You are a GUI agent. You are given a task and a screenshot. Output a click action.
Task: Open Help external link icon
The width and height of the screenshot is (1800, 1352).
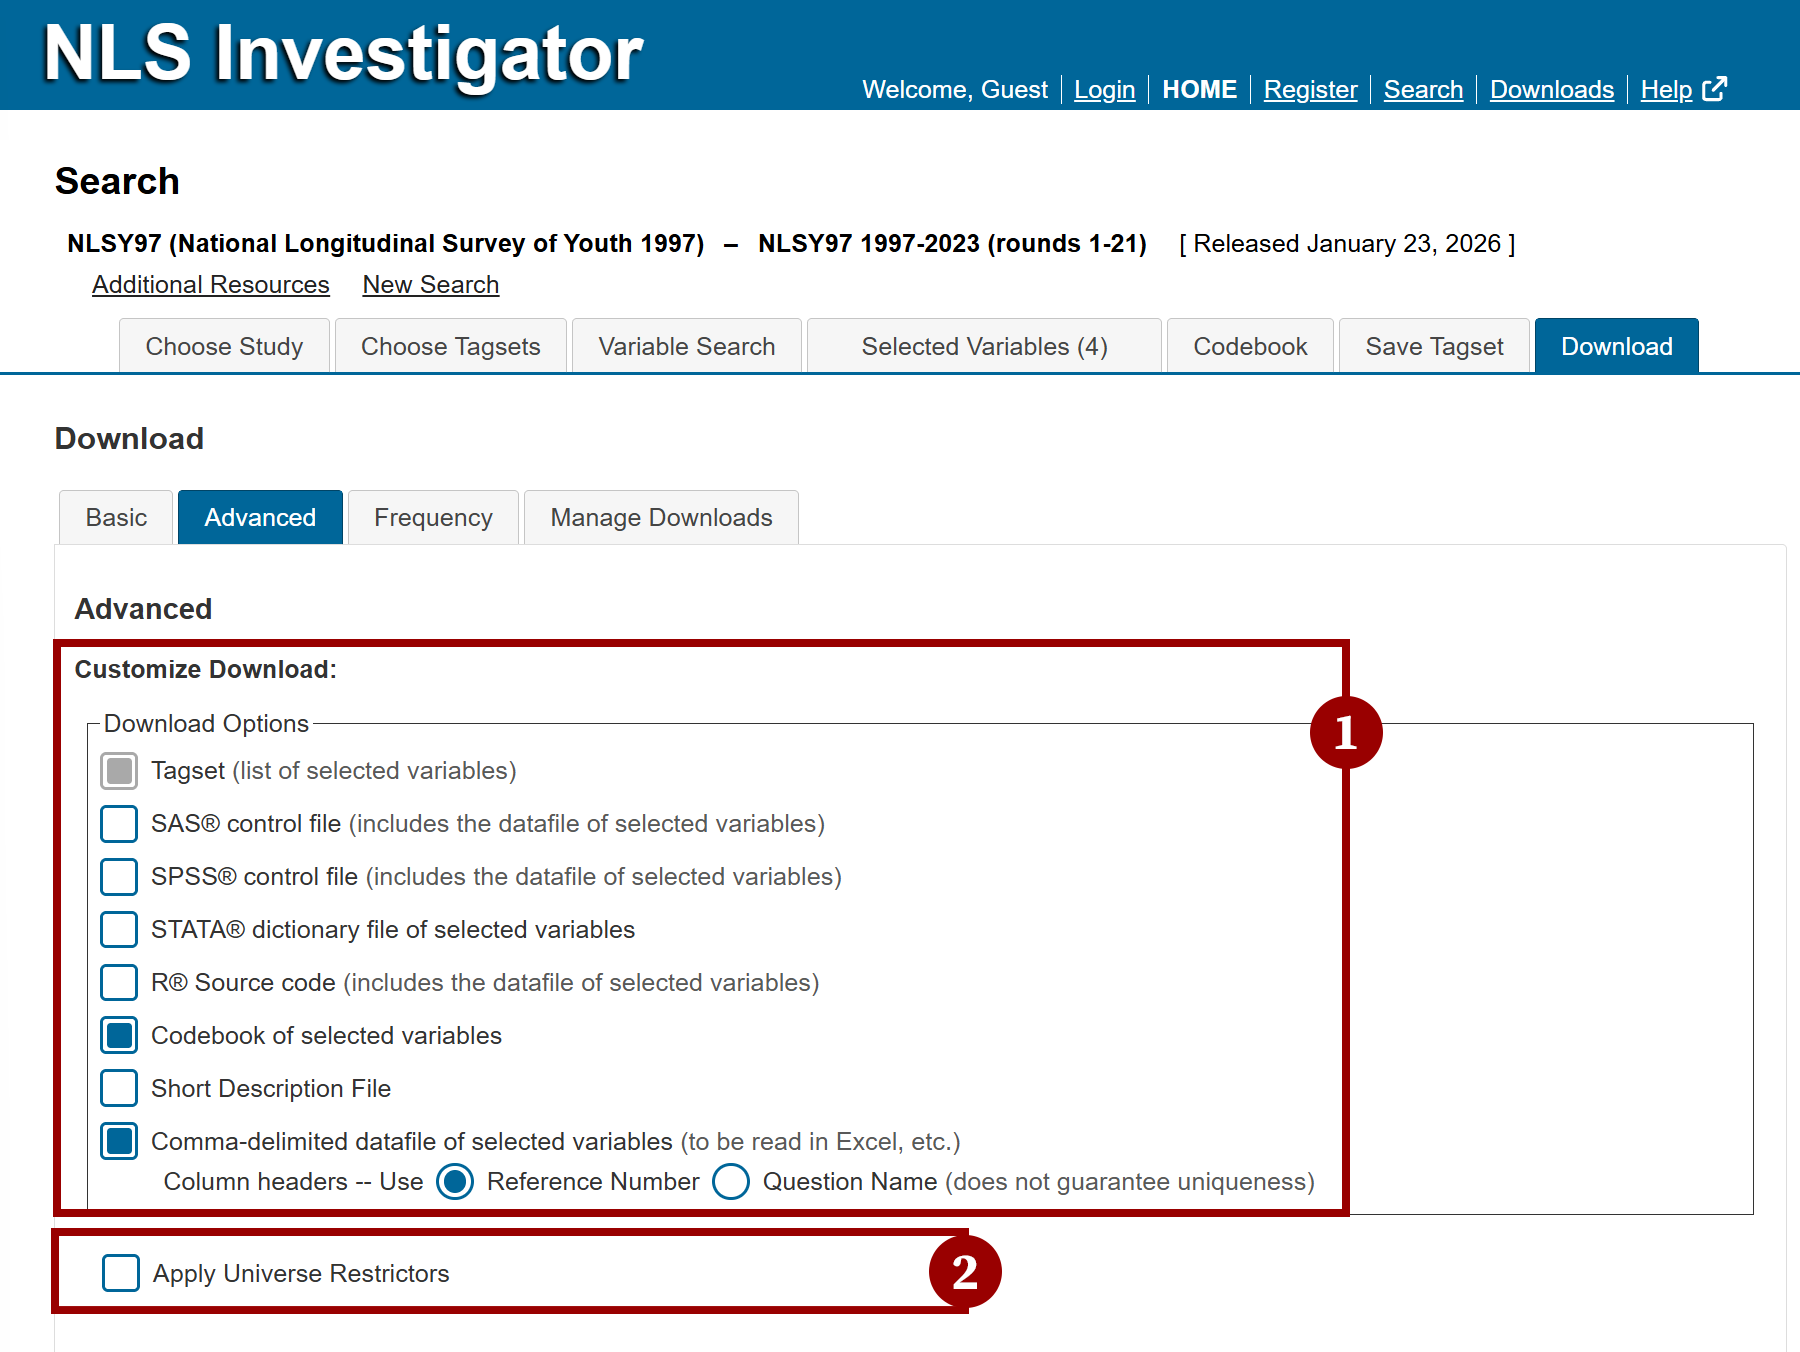coord(1714,89)
